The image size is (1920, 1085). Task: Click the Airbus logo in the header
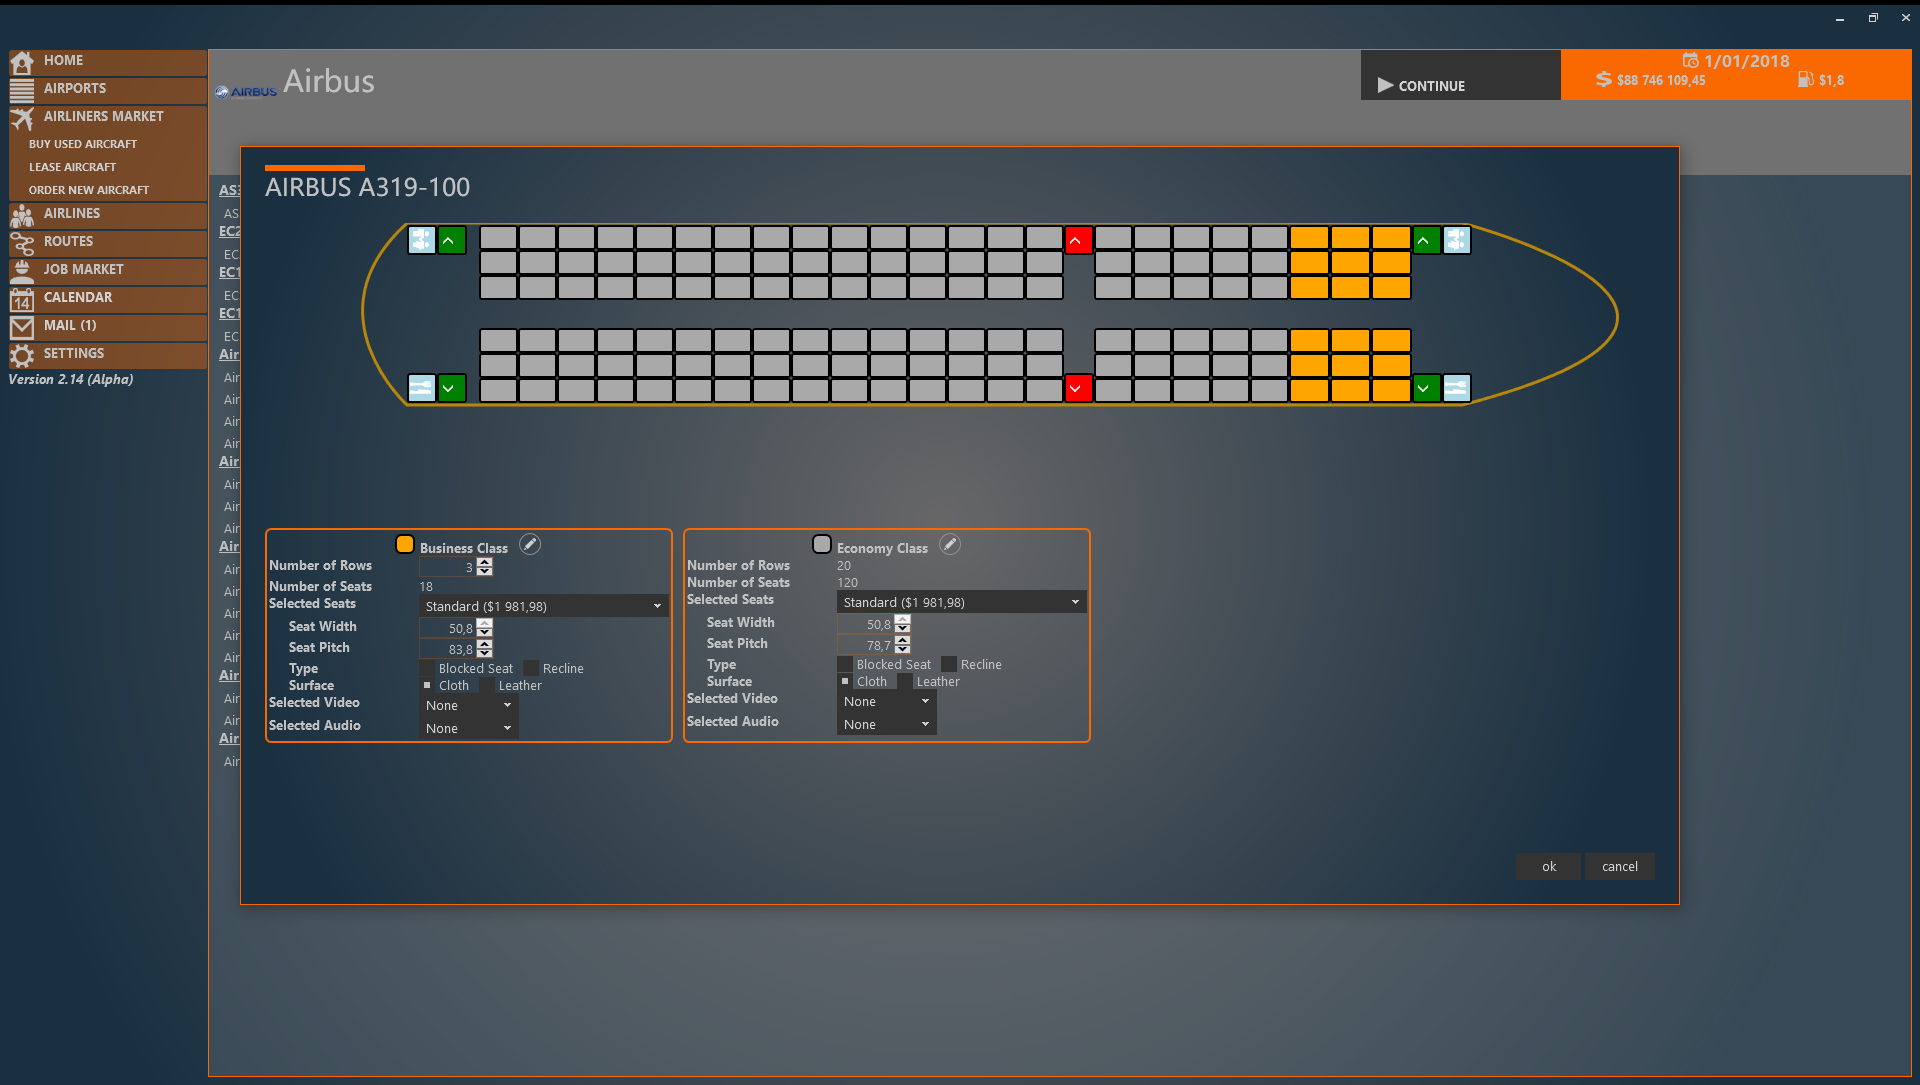click(246, 91)
